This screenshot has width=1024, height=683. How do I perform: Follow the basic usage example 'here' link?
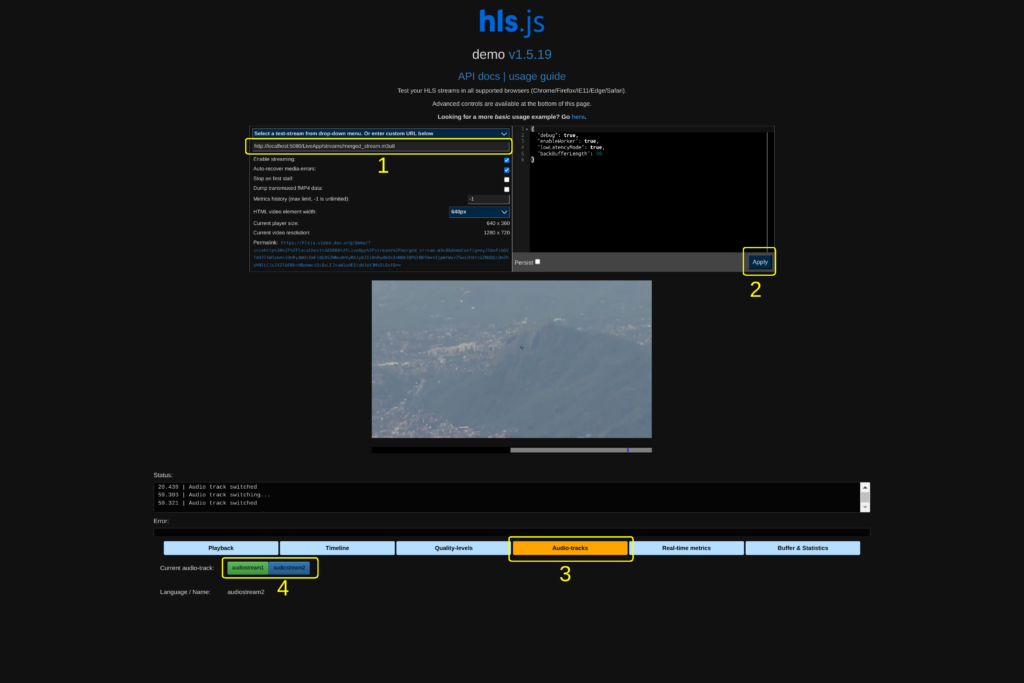578,117
